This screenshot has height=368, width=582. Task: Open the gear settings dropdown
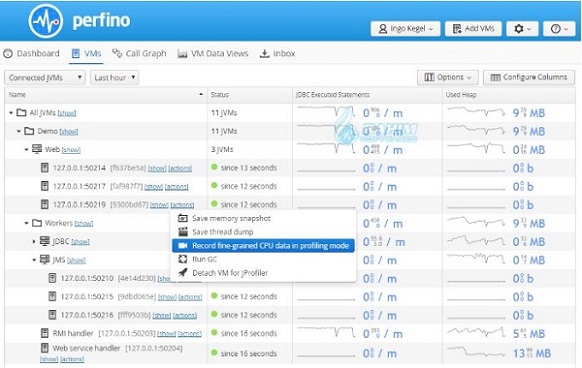pos(522,29)
